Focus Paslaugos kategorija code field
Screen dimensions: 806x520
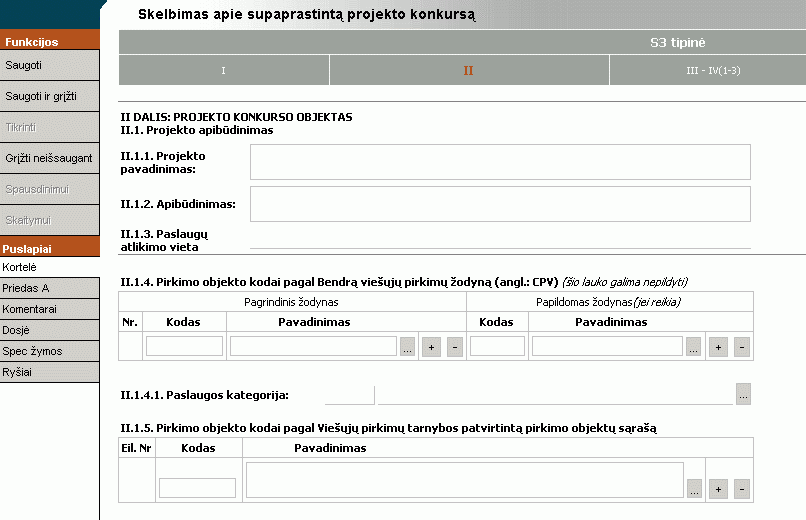tap(350, 395)
